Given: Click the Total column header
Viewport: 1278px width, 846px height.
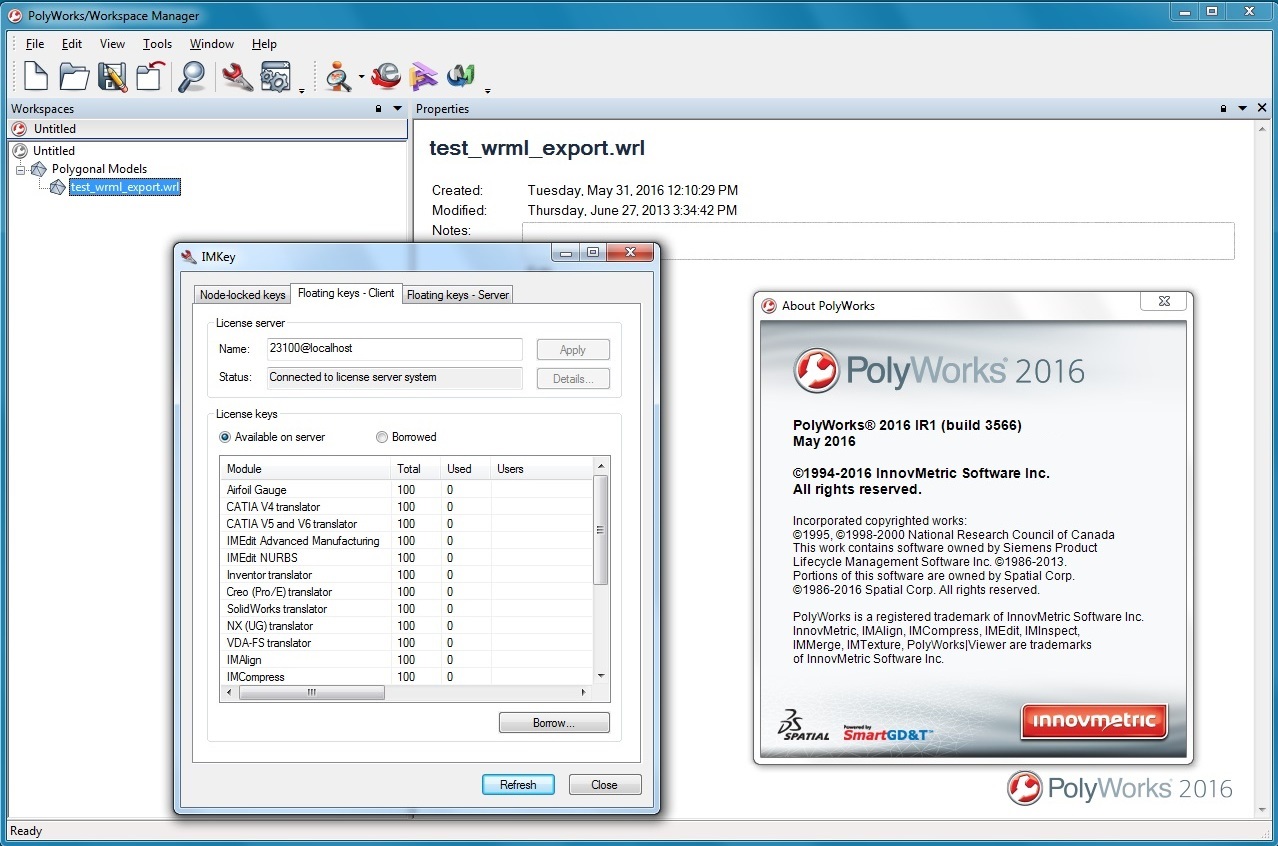Looking at the screenshot, I should pos(416,469).
